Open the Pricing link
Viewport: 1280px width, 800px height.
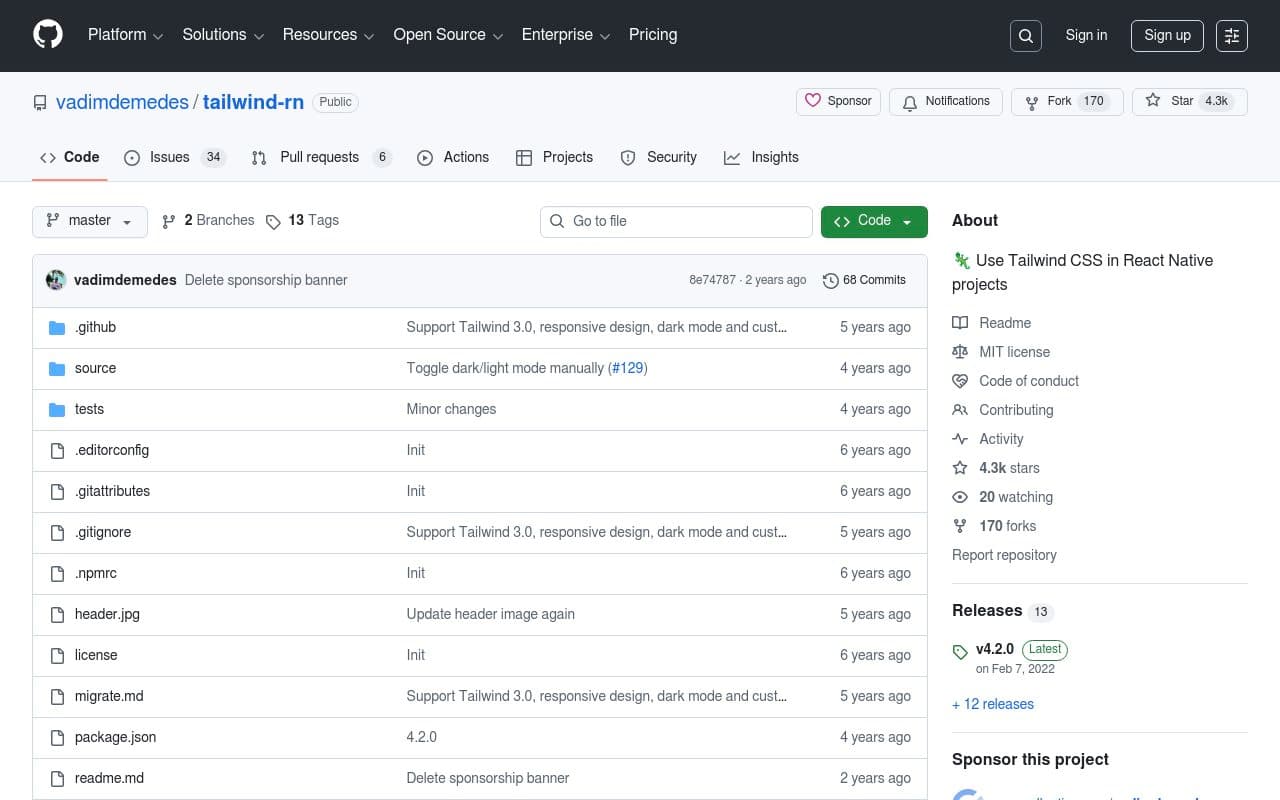pos(653,35)
